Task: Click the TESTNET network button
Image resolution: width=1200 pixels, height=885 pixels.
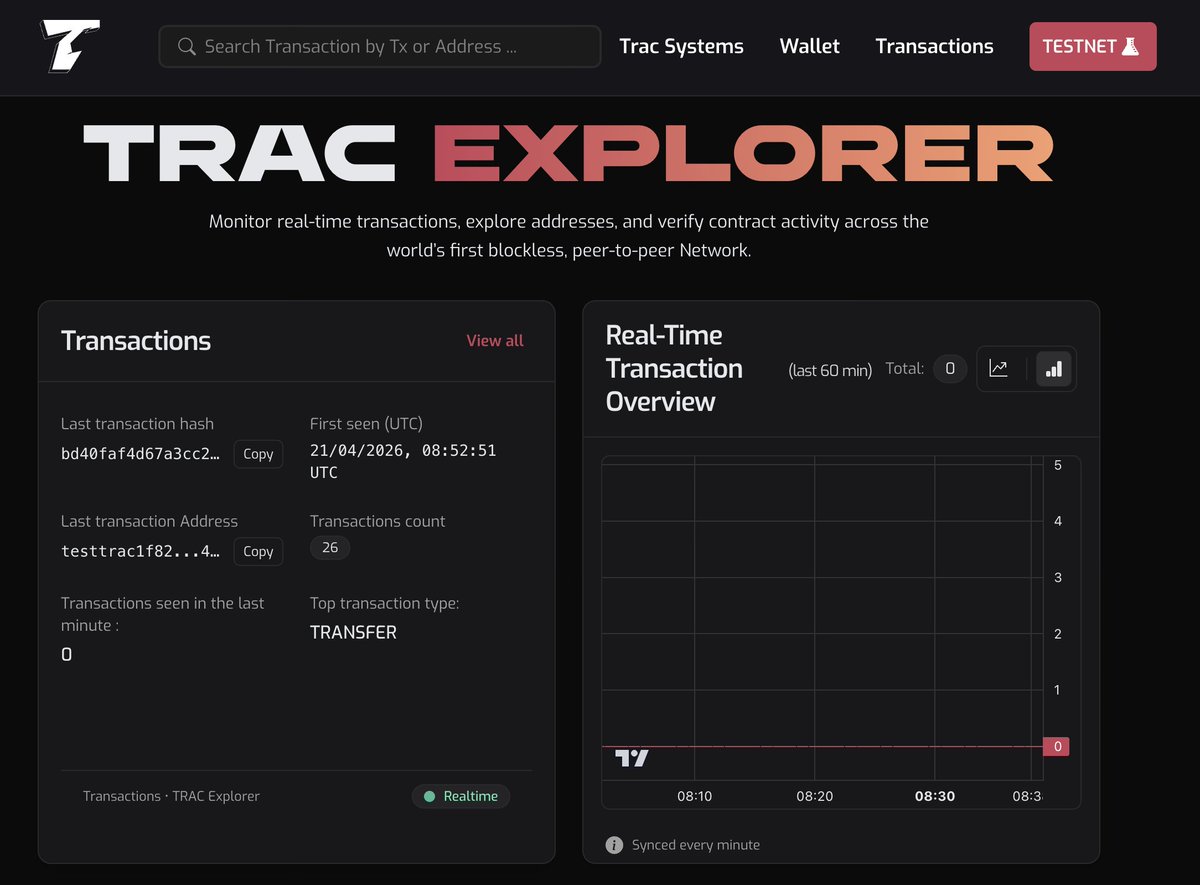Action: (x=1093, y=46)
